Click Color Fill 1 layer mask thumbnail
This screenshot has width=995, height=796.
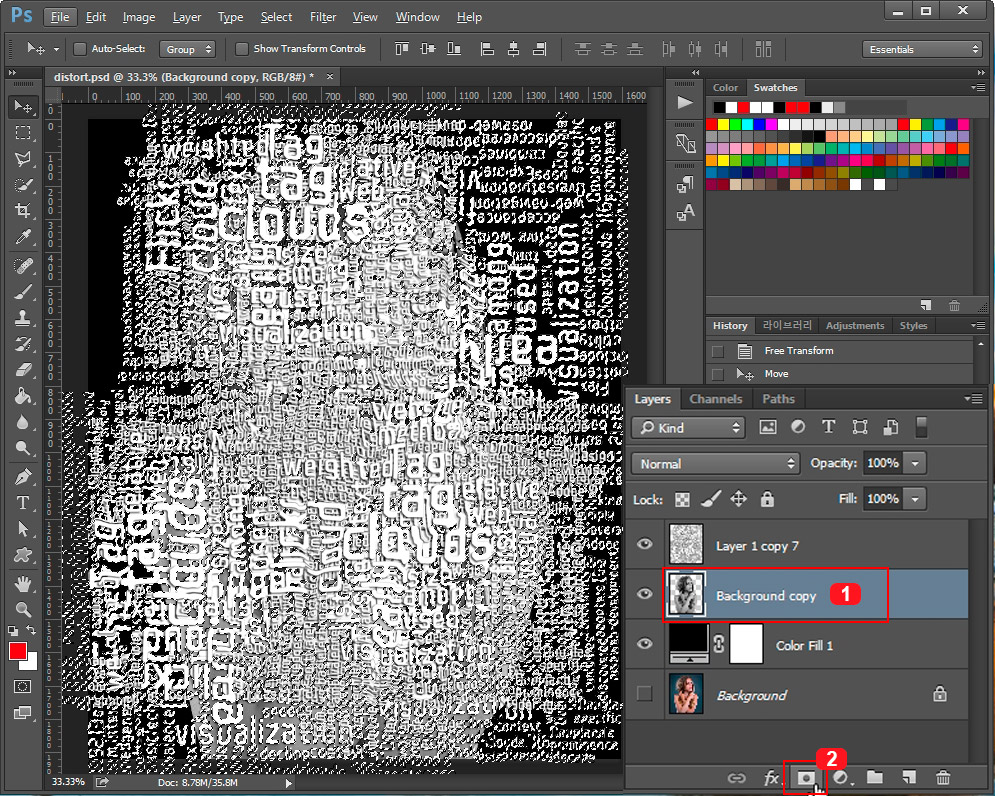[x=746, y=644]
